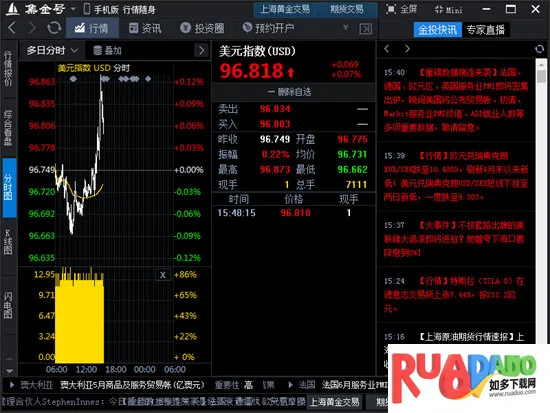Open the 资讯 news tab

pos(145,28)
